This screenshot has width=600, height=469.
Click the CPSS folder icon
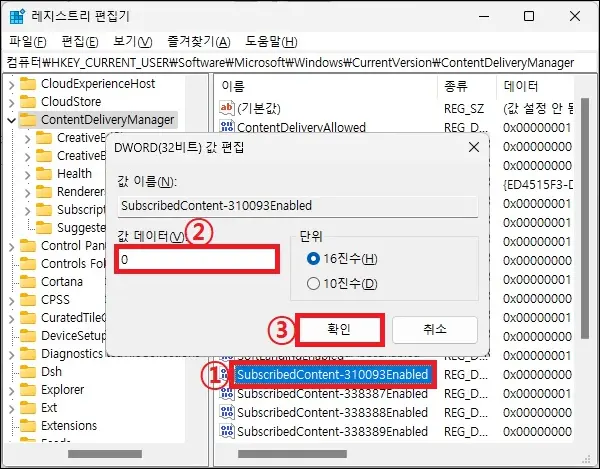click(x=28, y=300)
